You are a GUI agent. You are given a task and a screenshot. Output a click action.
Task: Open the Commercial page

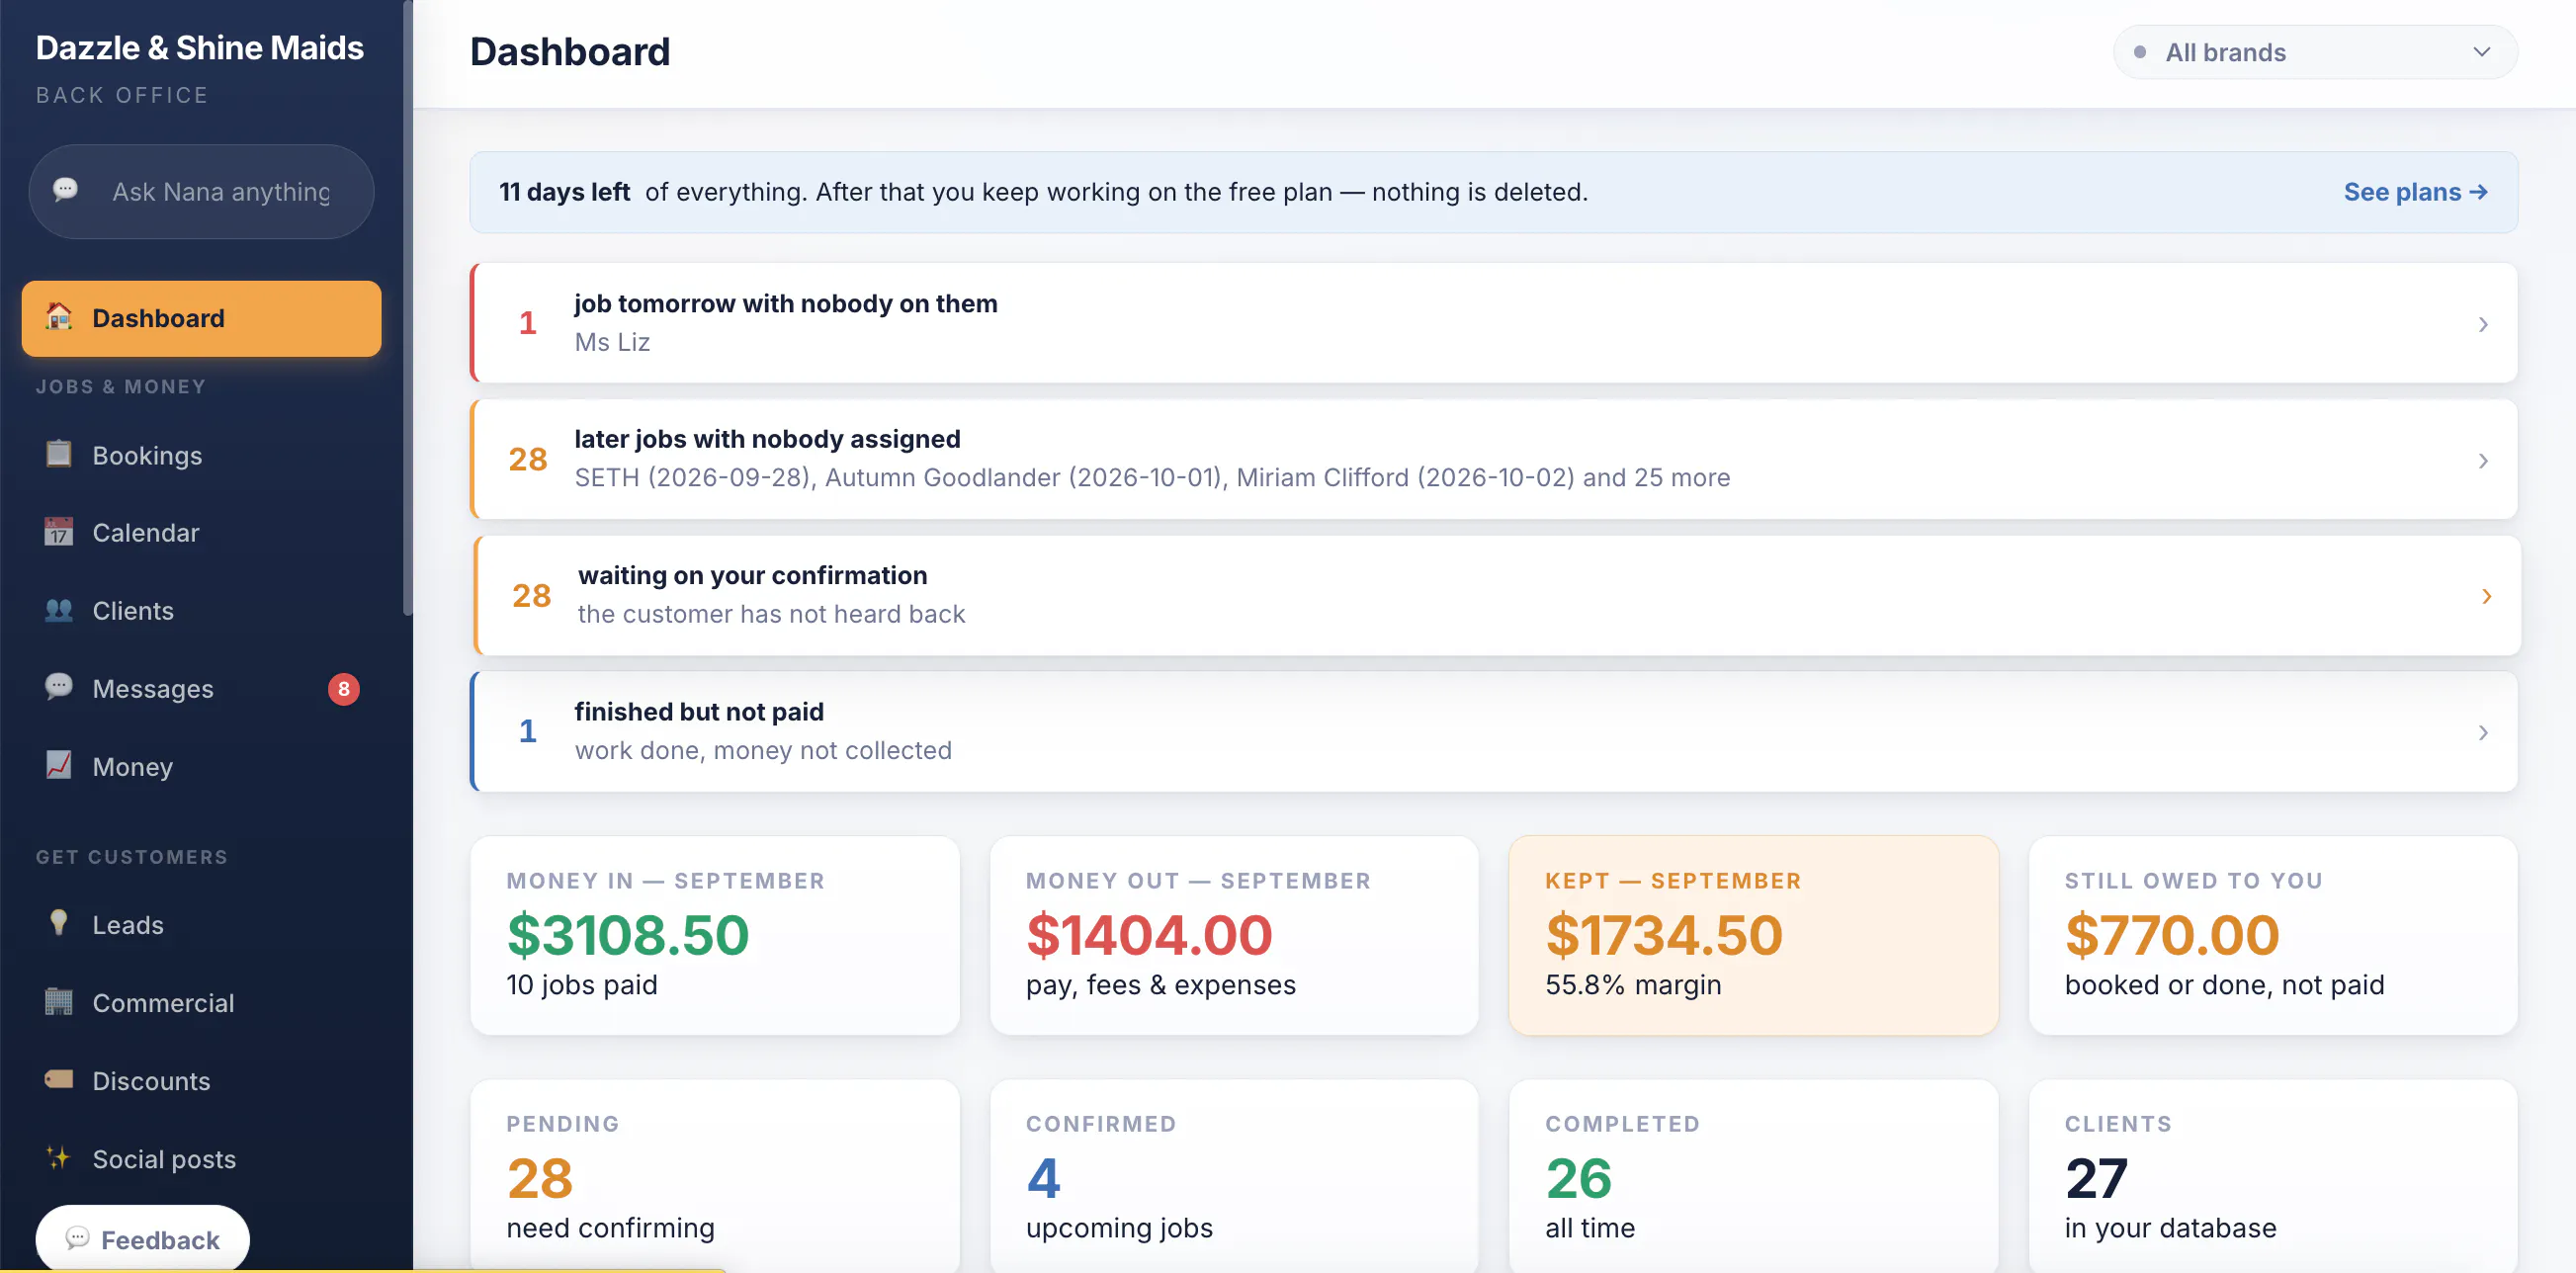click(201, 1003)
